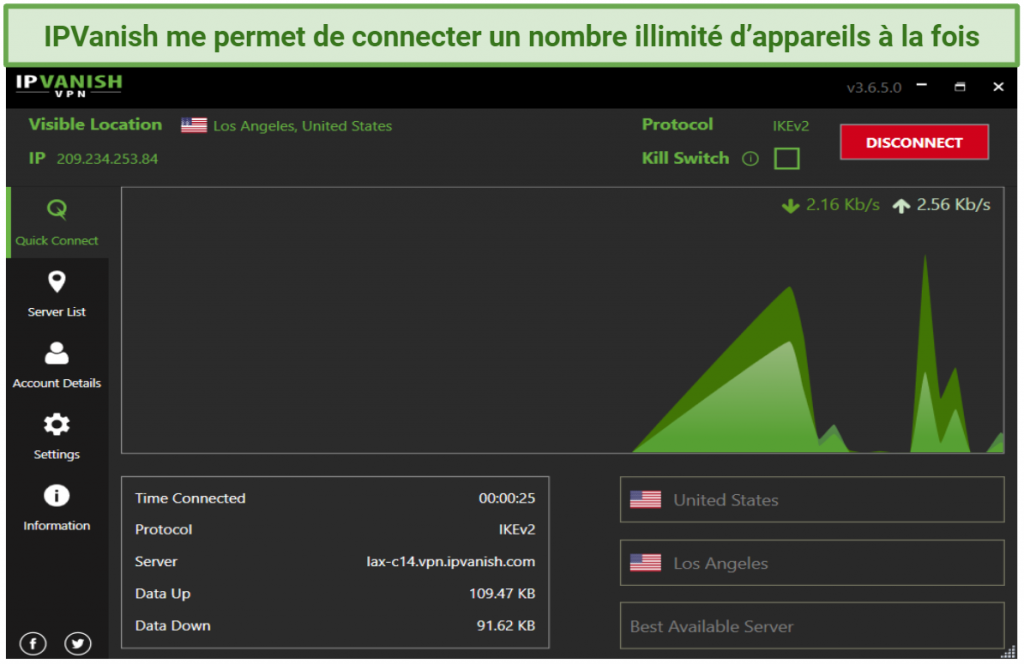The height and width of the screenshot is (664, 1024).
Task: Open the IPVanish Facebook page icon
Action: pyautogui.click(x=33, y=644)
